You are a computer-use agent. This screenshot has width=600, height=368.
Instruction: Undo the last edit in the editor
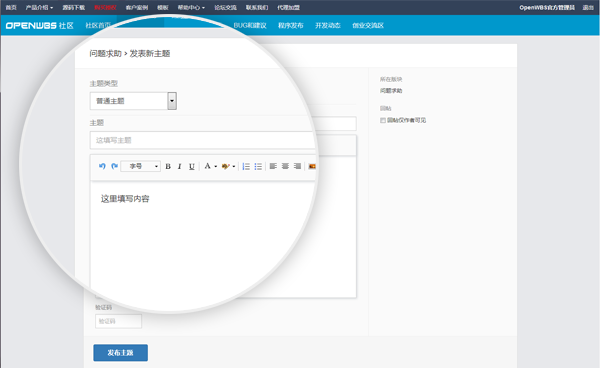click(x=102, y=166)
